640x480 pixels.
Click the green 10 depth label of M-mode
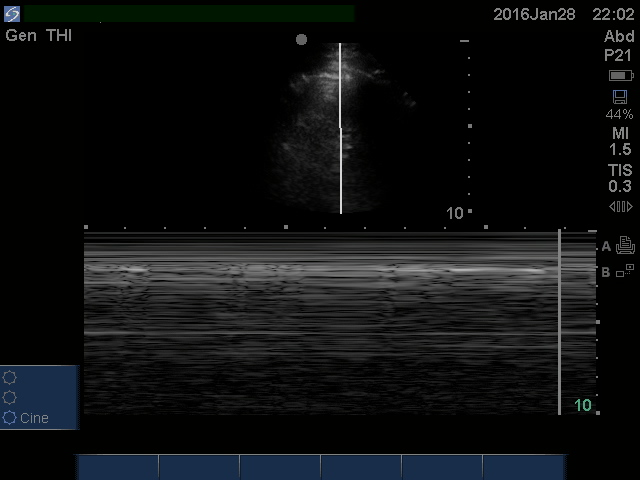(x=583, y=405)
